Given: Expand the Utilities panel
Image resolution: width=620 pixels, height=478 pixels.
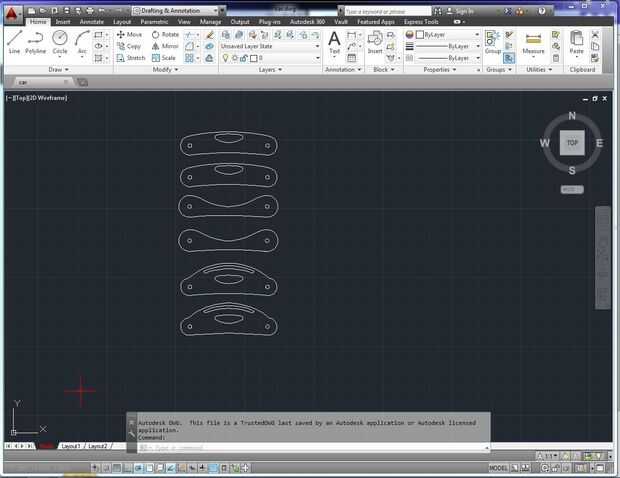Looking at the screenshot, I should [x=539, y=70].
